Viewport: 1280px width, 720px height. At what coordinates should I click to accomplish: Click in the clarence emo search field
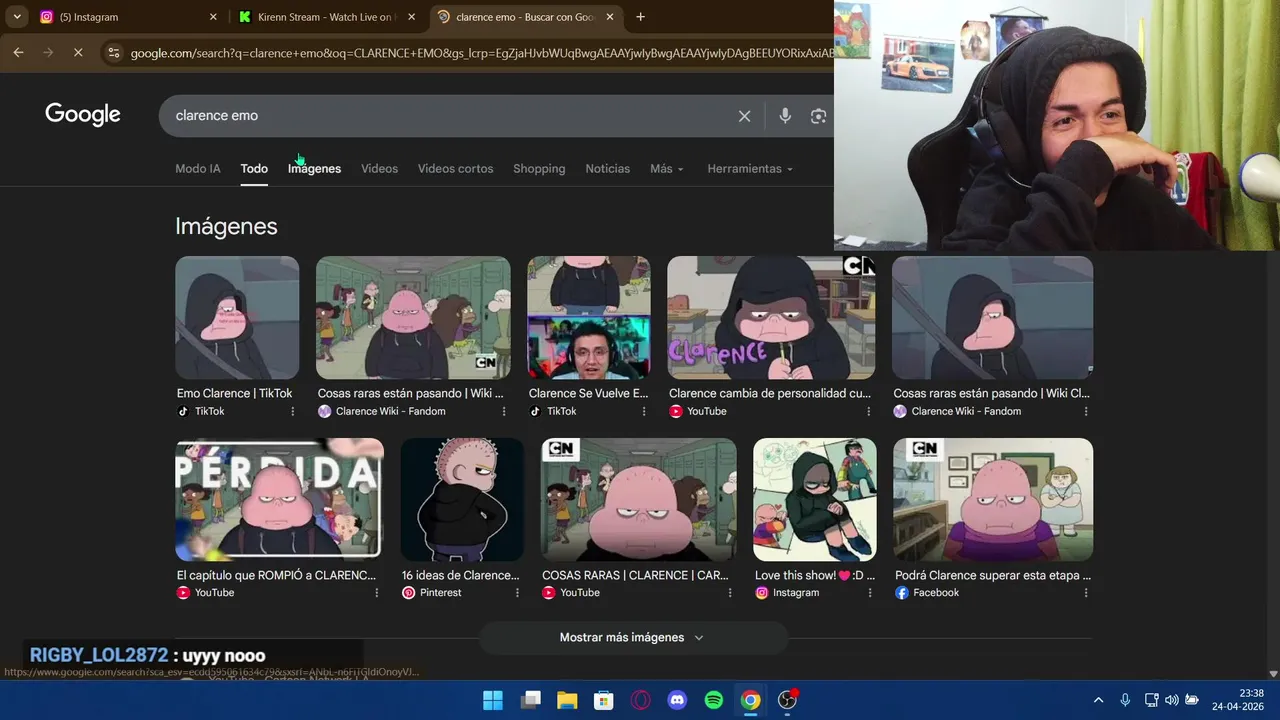click(450, 116)
